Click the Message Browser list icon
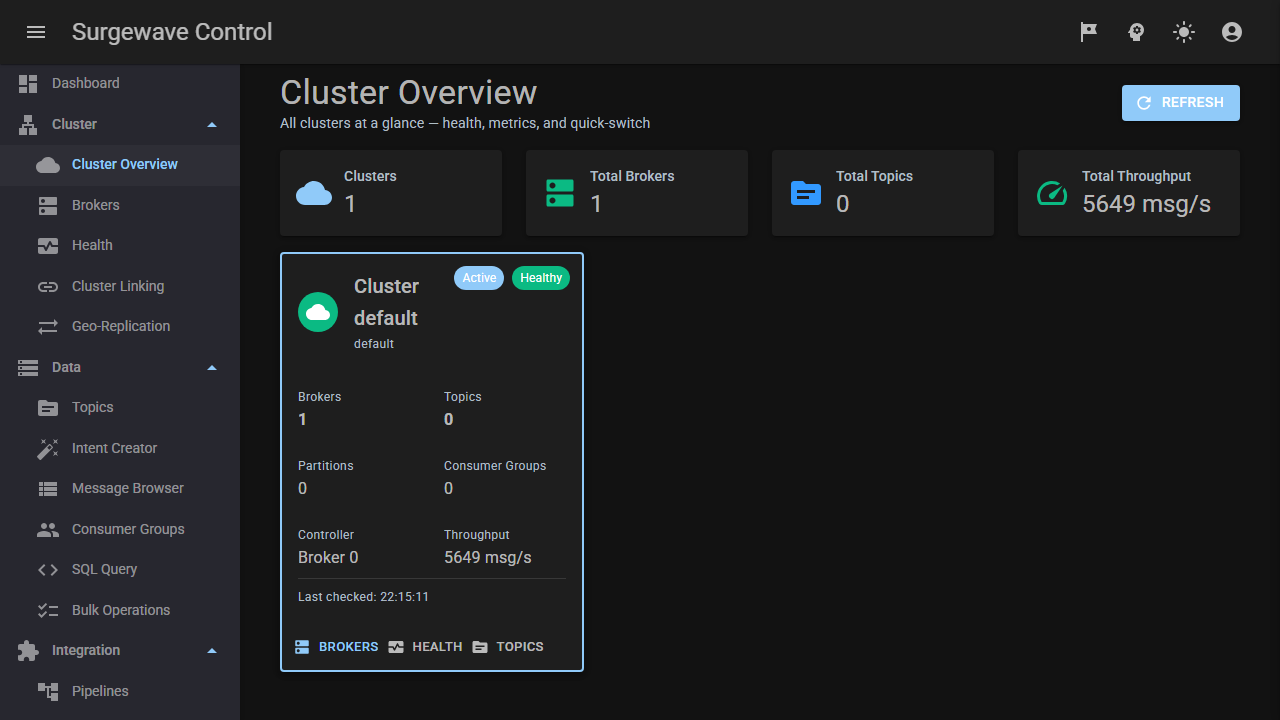Image resolution: width=1280 pixels, height=720 pixels. point(48,489)
